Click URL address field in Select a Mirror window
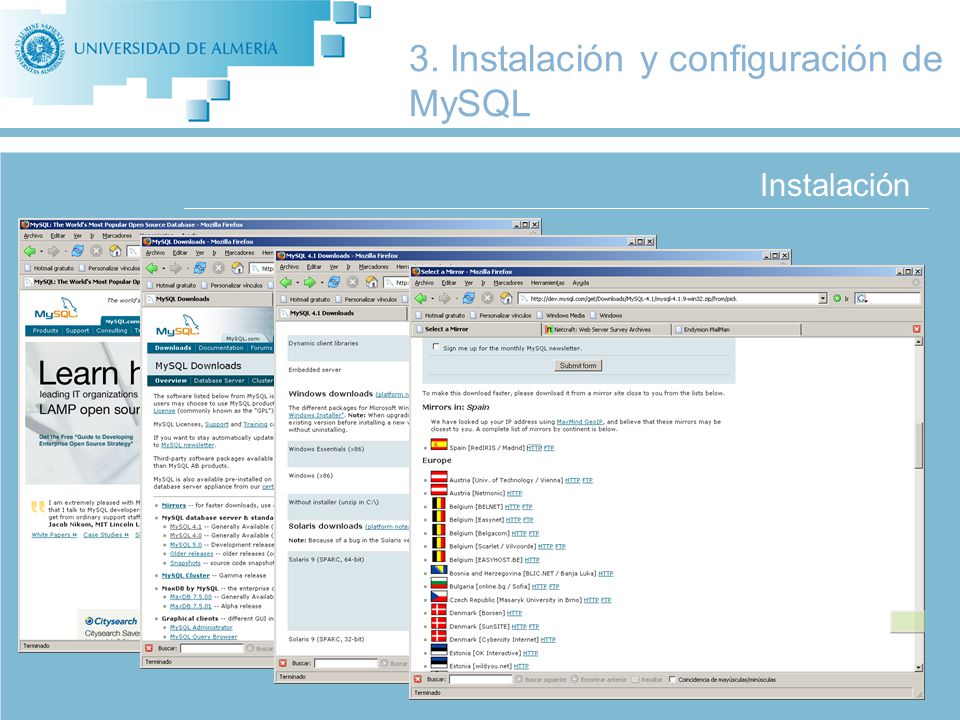This screenshot has height=720, width=960. point(673,299)
